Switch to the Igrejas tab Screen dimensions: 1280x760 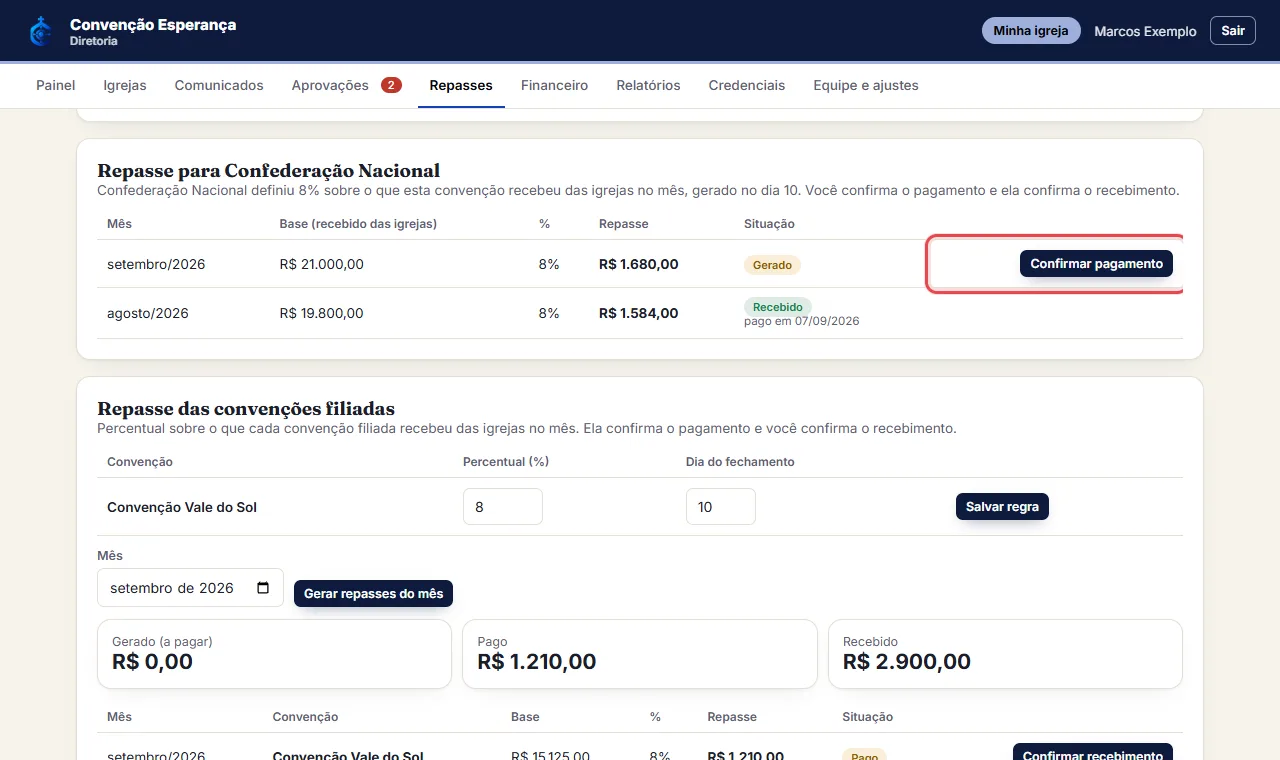point(125,85)
